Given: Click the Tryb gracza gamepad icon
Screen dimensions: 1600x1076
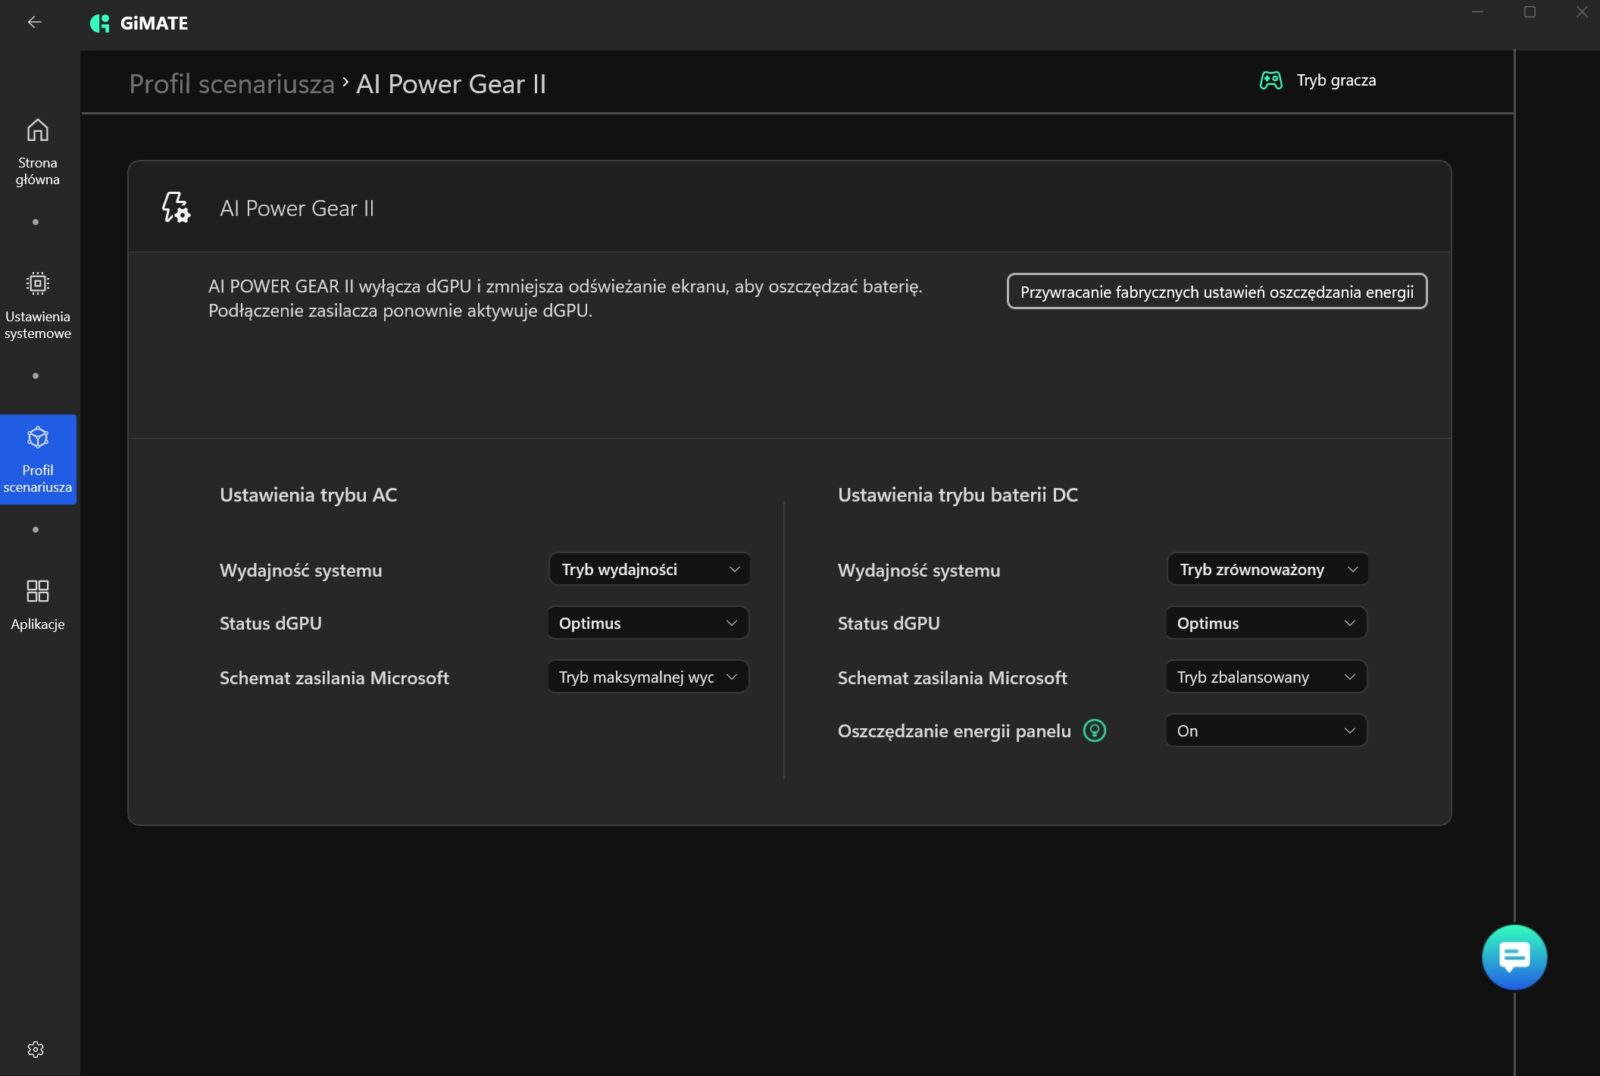Looking at the screenshot, I should [1270, 81].
